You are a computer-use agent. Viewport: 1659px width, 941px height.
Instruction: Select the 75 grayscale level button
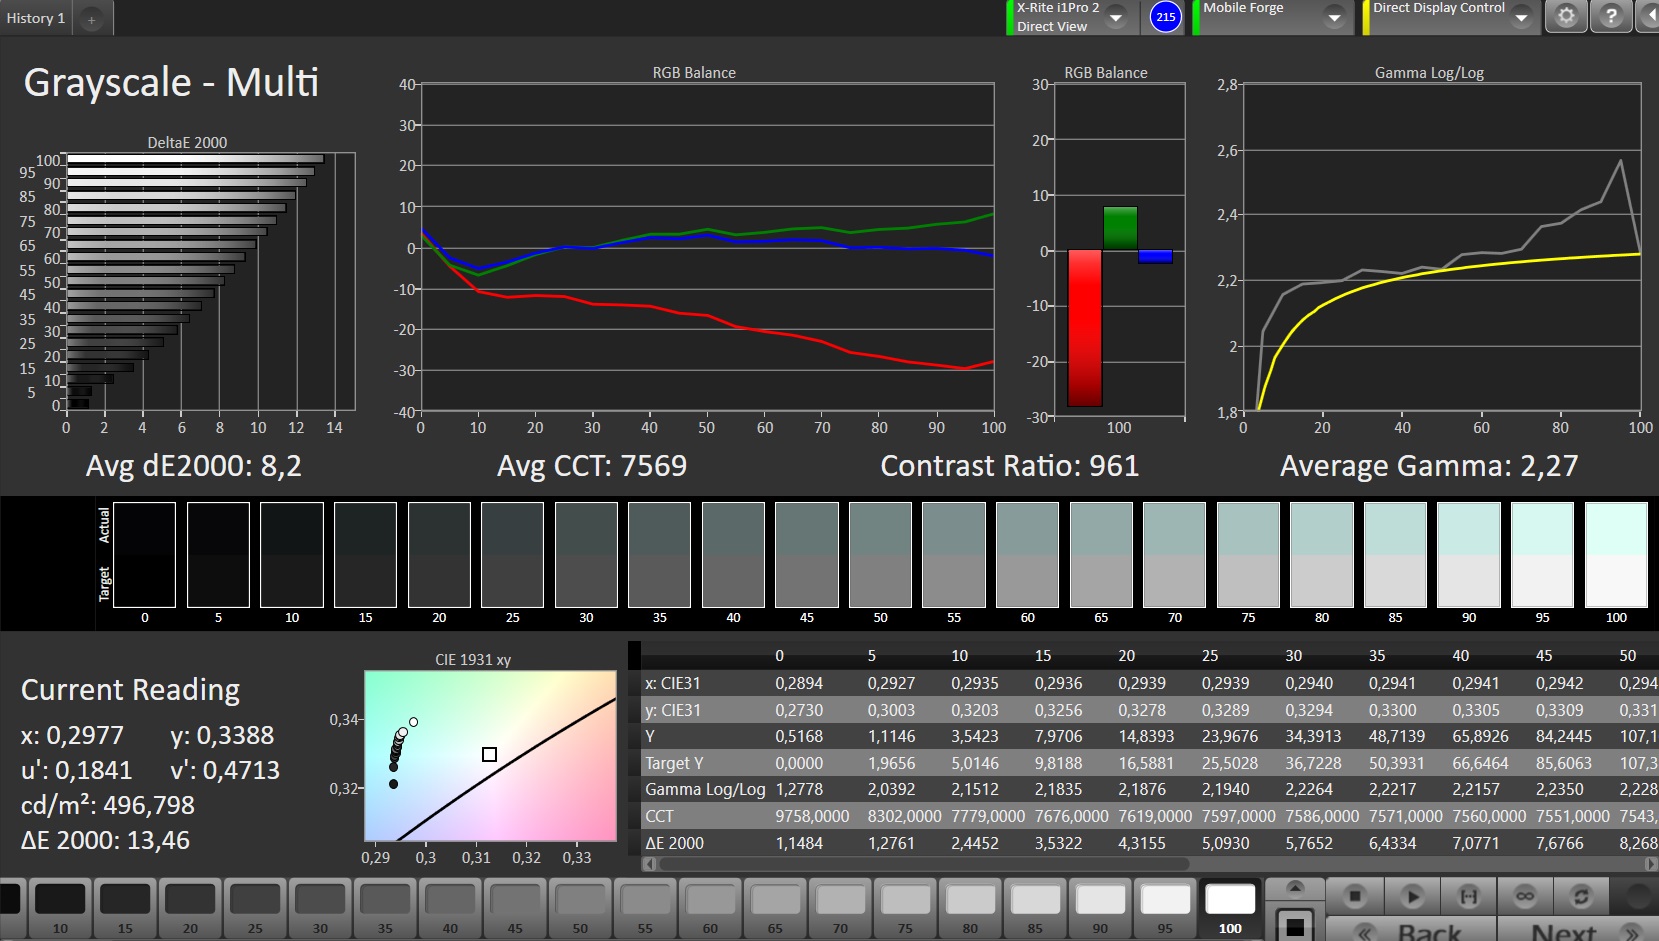pos(905,908)
